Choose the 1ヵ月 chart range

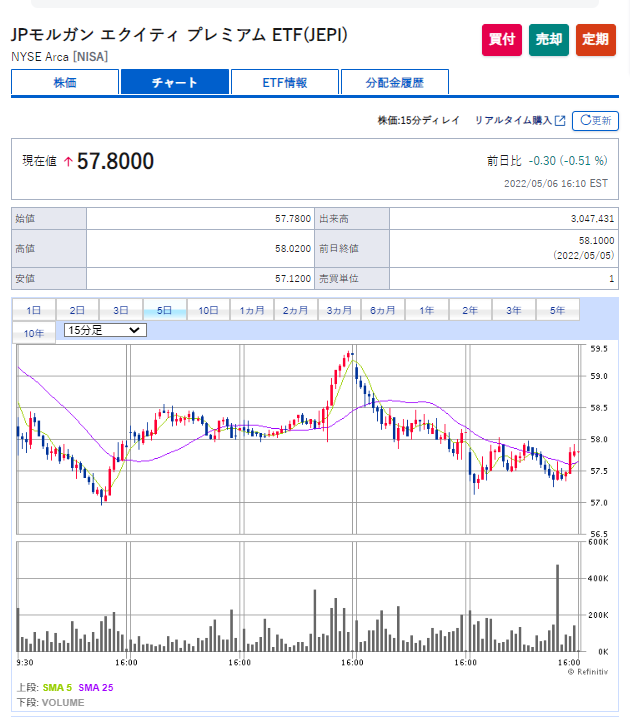252,310
